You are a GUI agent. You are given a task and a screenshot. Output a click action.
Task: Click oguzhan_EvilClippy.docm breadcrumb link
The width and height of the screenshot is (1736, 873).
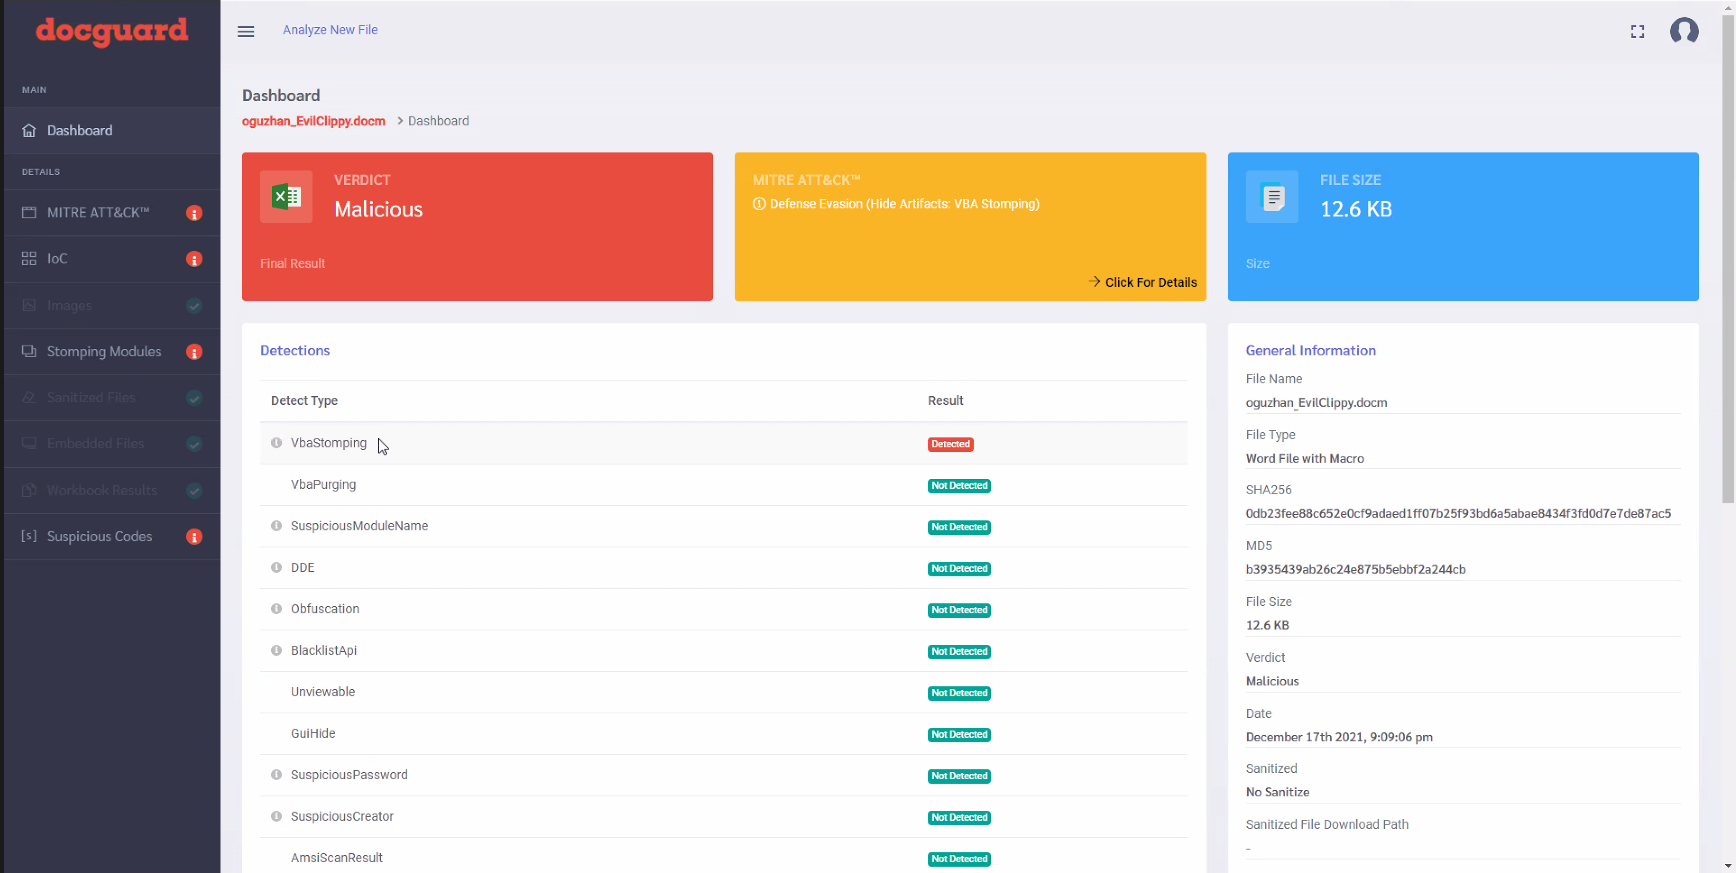click(x=313, y=121)
